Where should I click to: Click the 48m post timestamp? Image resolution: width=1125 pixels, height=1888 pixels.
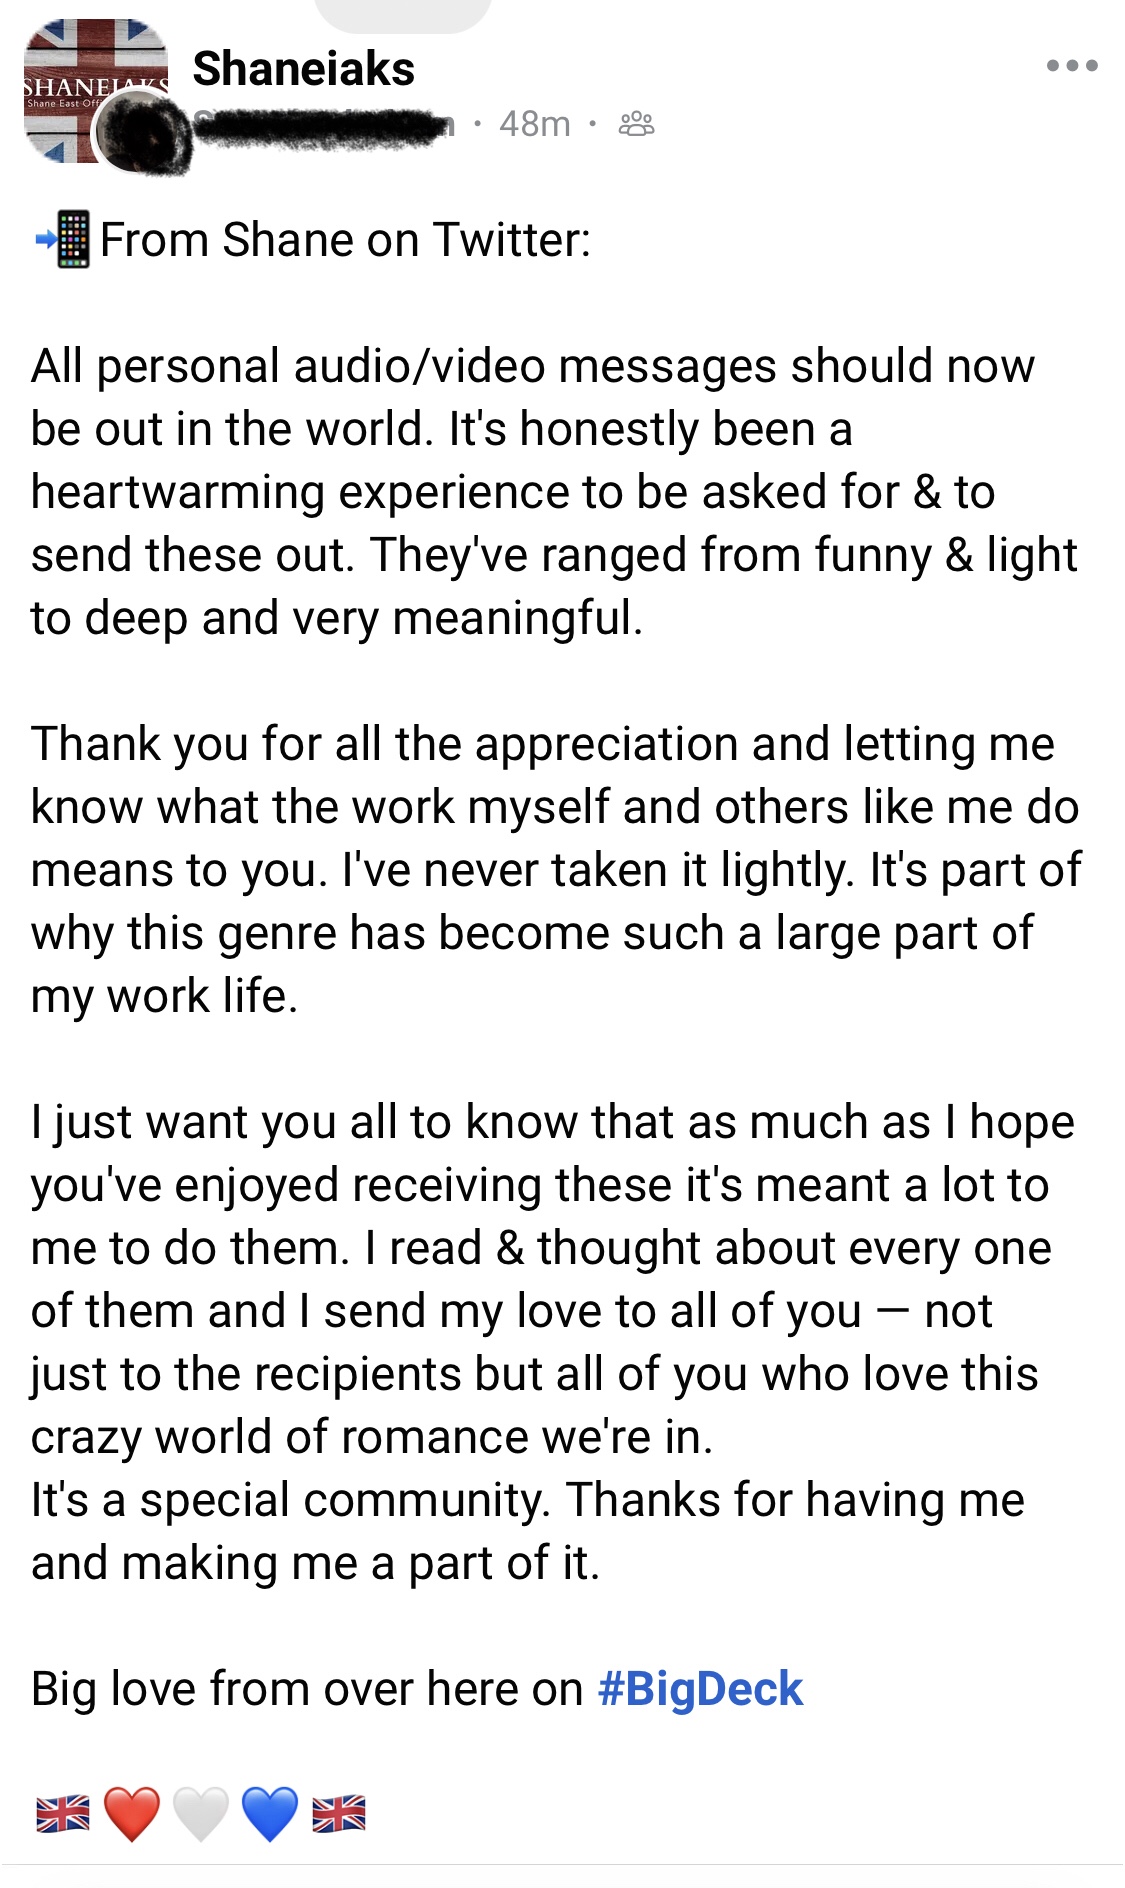534,124
